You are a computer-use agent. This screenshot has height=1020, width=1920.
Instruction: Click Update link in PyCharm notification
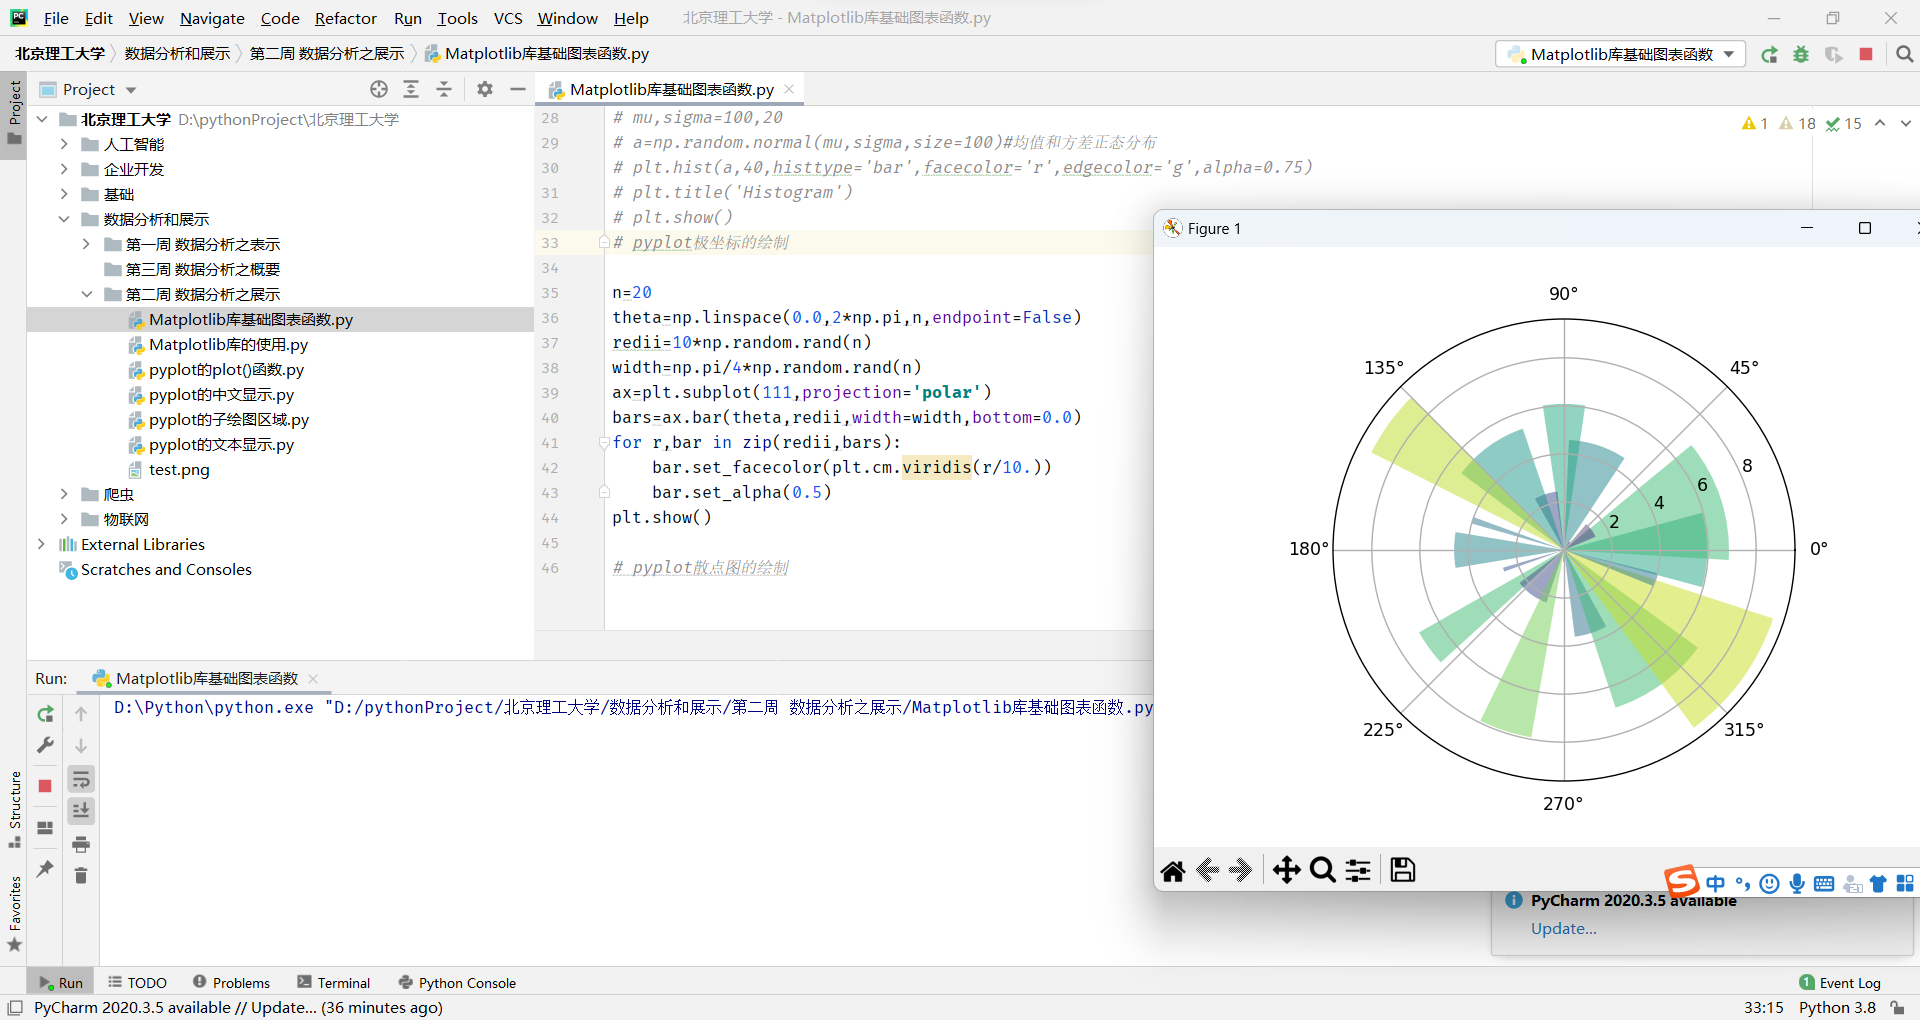(1563, 929)
